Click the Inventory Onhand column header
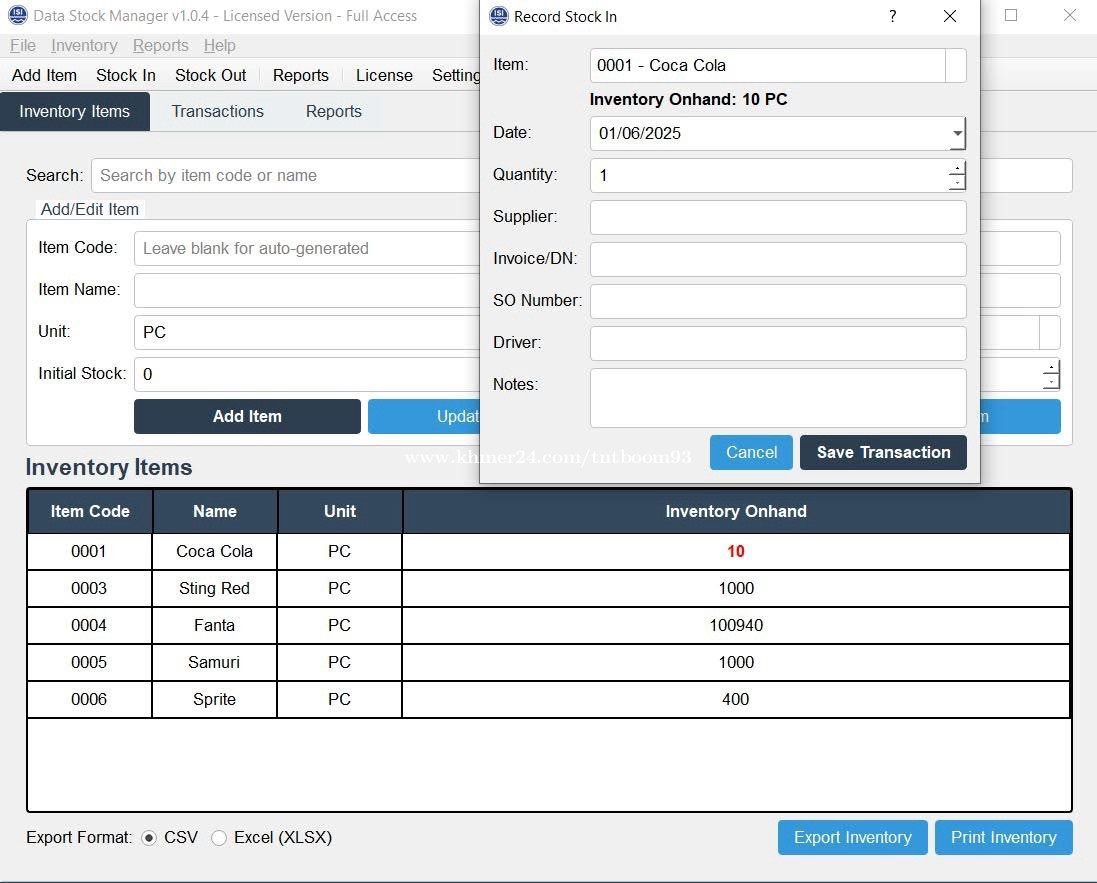 point(737,511)
